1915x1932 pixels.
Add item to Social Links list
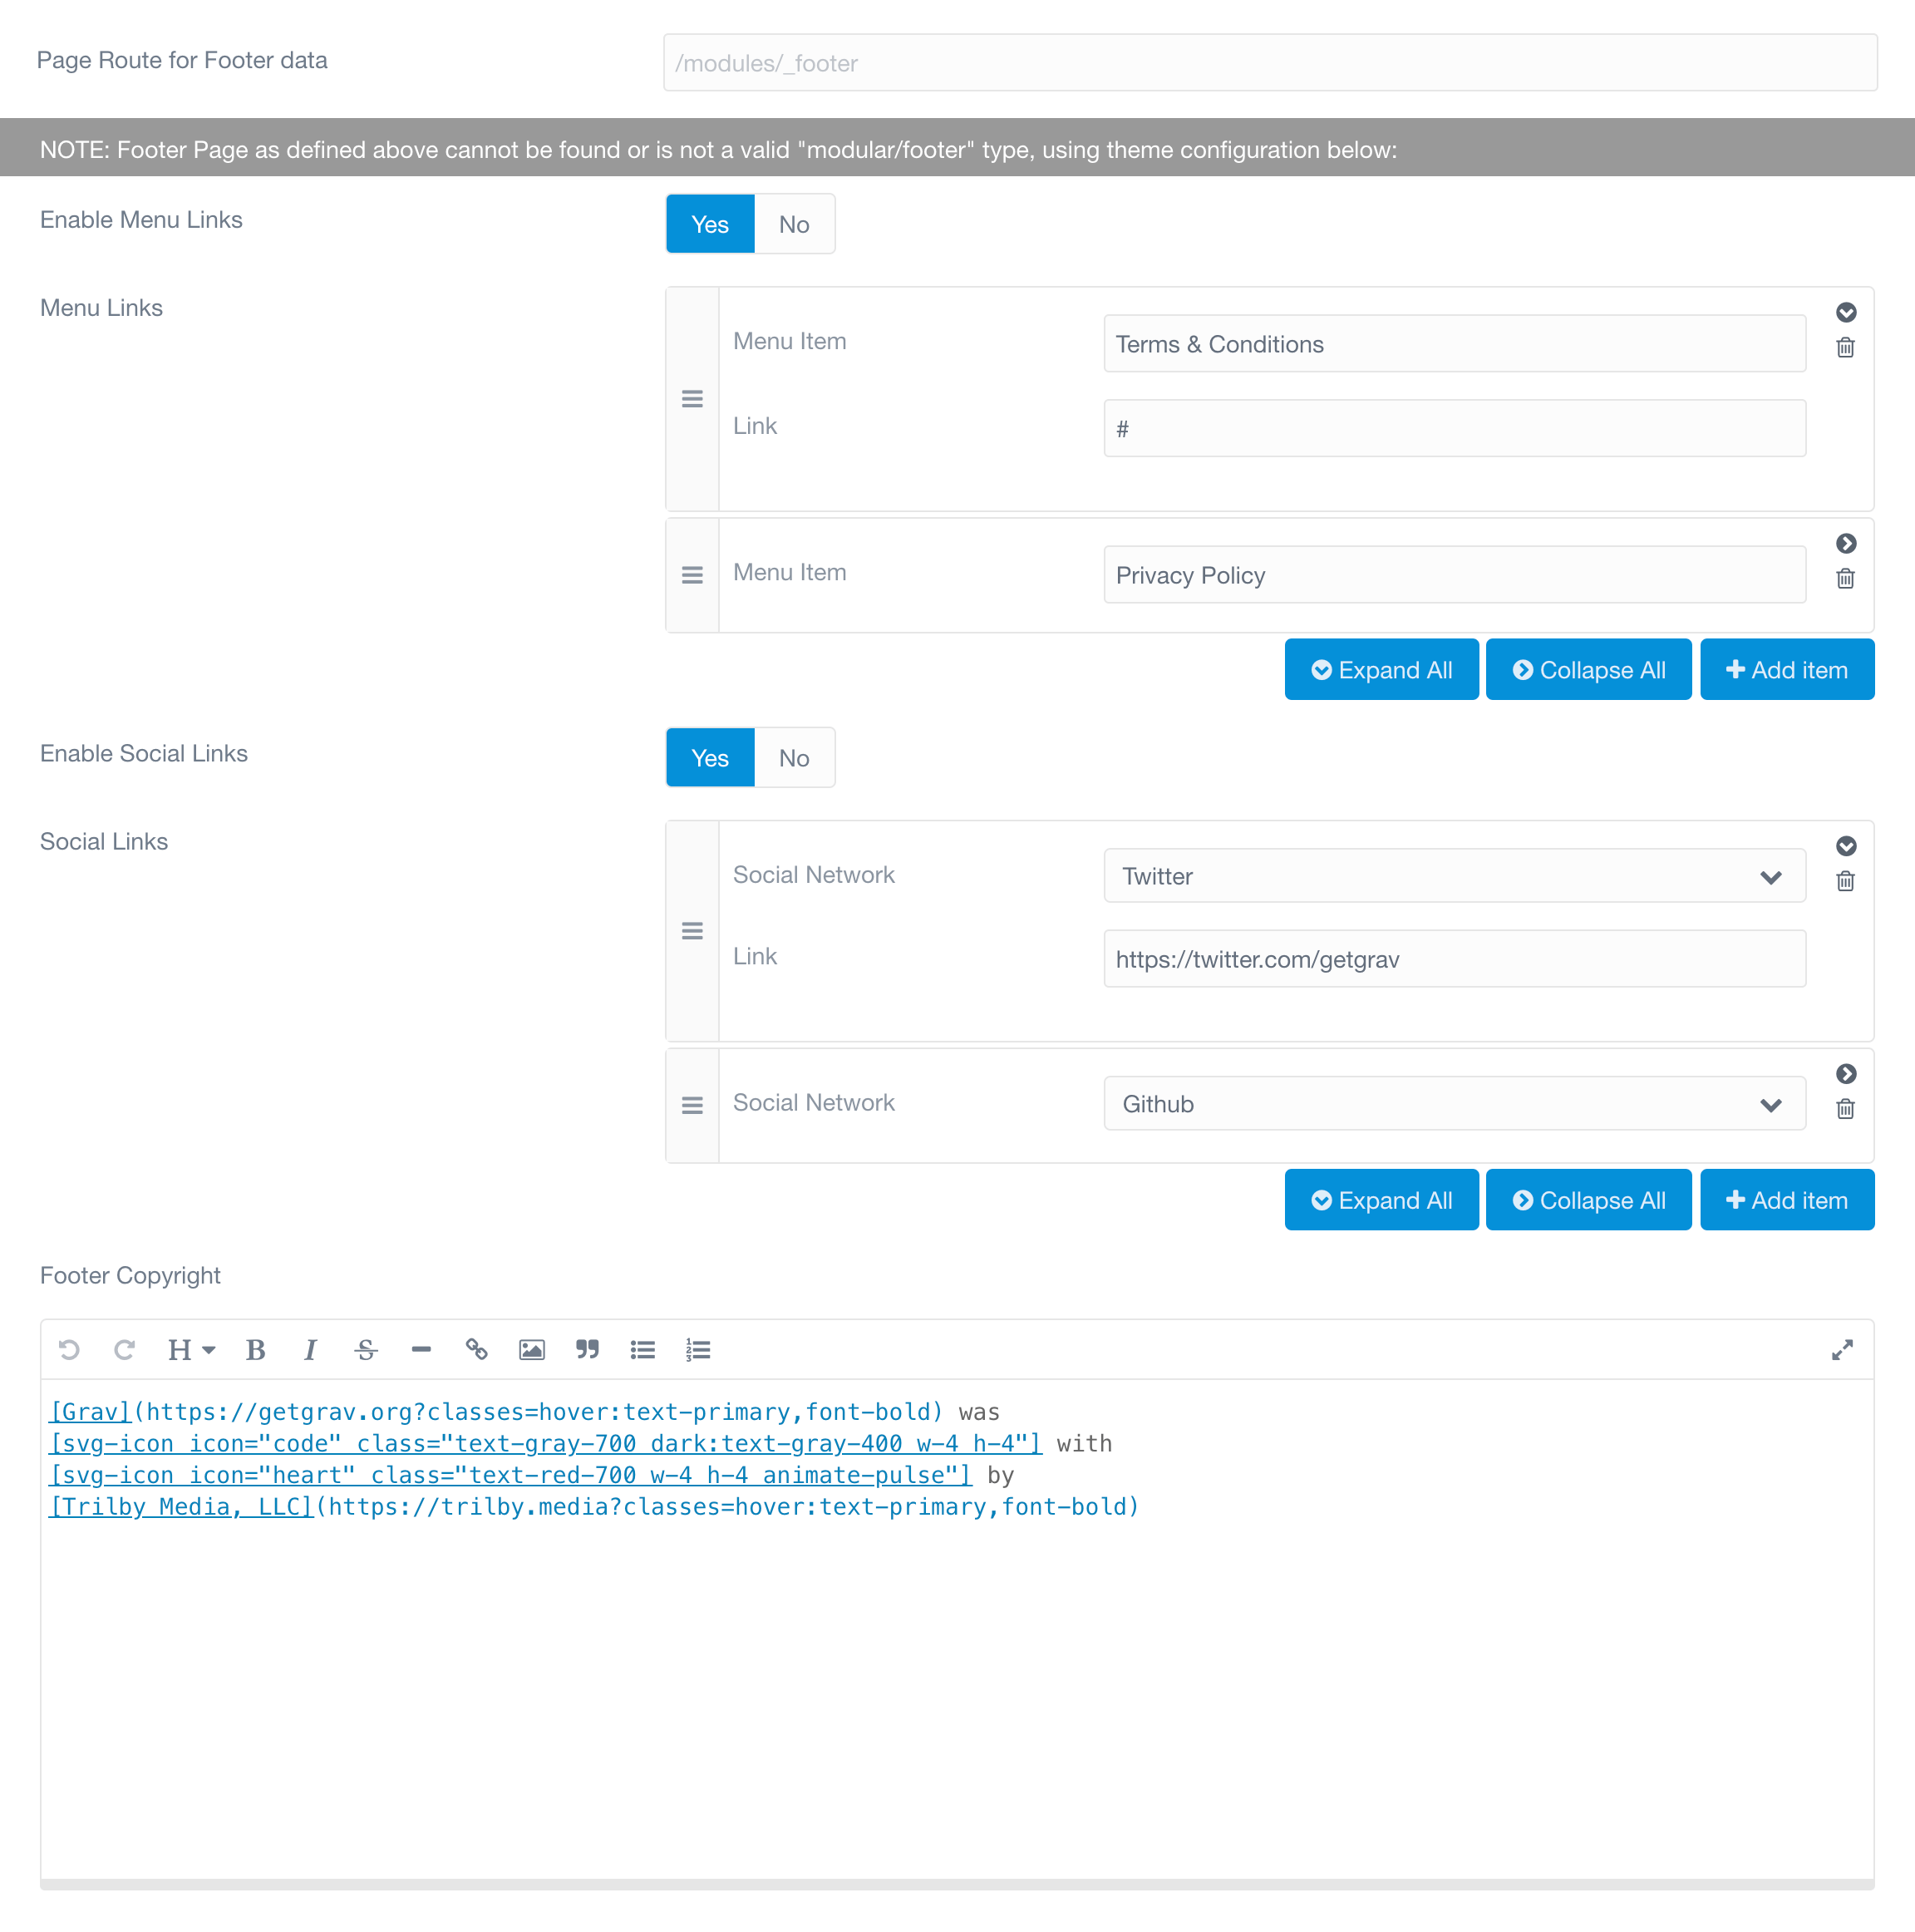click(x=1787, y=1200)
